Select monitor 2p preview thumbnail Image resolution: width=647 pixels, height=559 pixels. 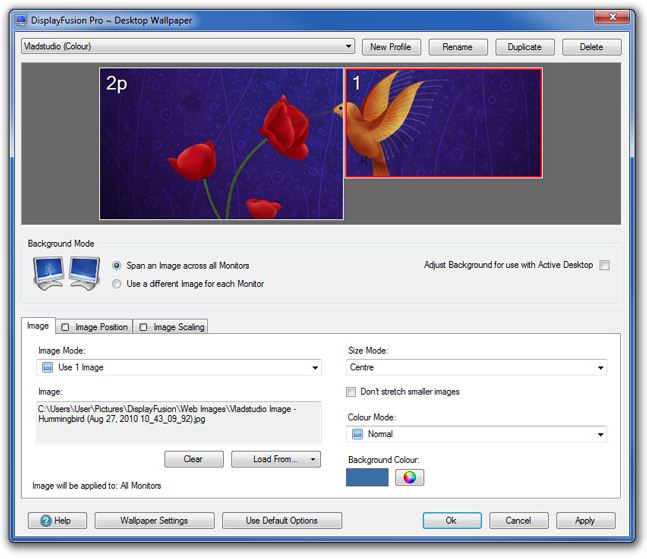point(221,144)
